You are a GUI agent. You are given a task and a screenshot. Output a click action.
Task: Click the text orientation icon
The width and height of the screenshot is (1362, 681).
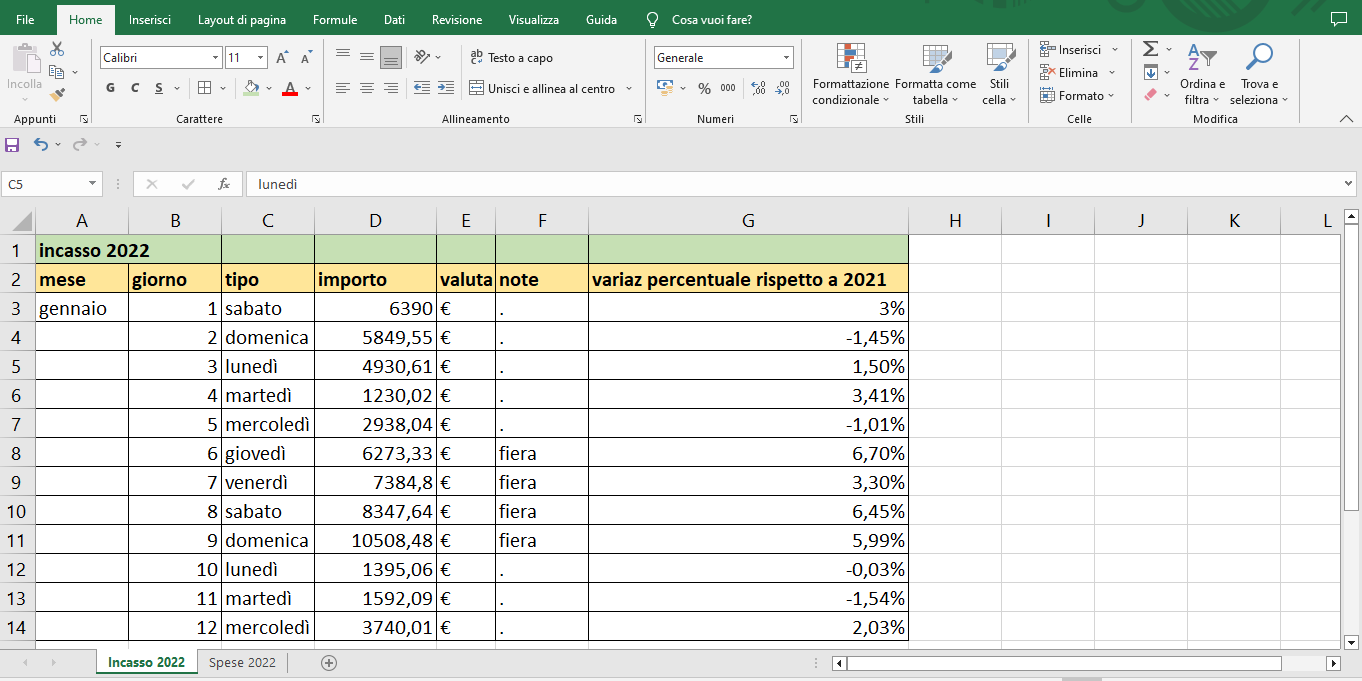[422, 57]
